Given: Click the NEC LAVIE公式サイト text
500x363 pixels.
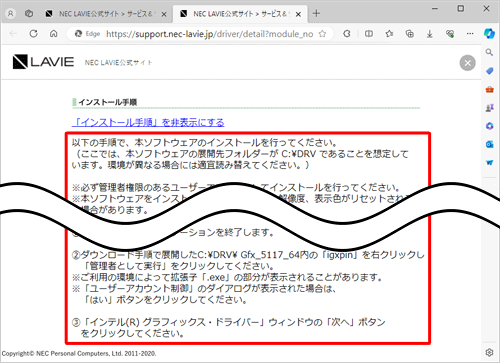Looking at the screenshot, I should tap(118, 63).
